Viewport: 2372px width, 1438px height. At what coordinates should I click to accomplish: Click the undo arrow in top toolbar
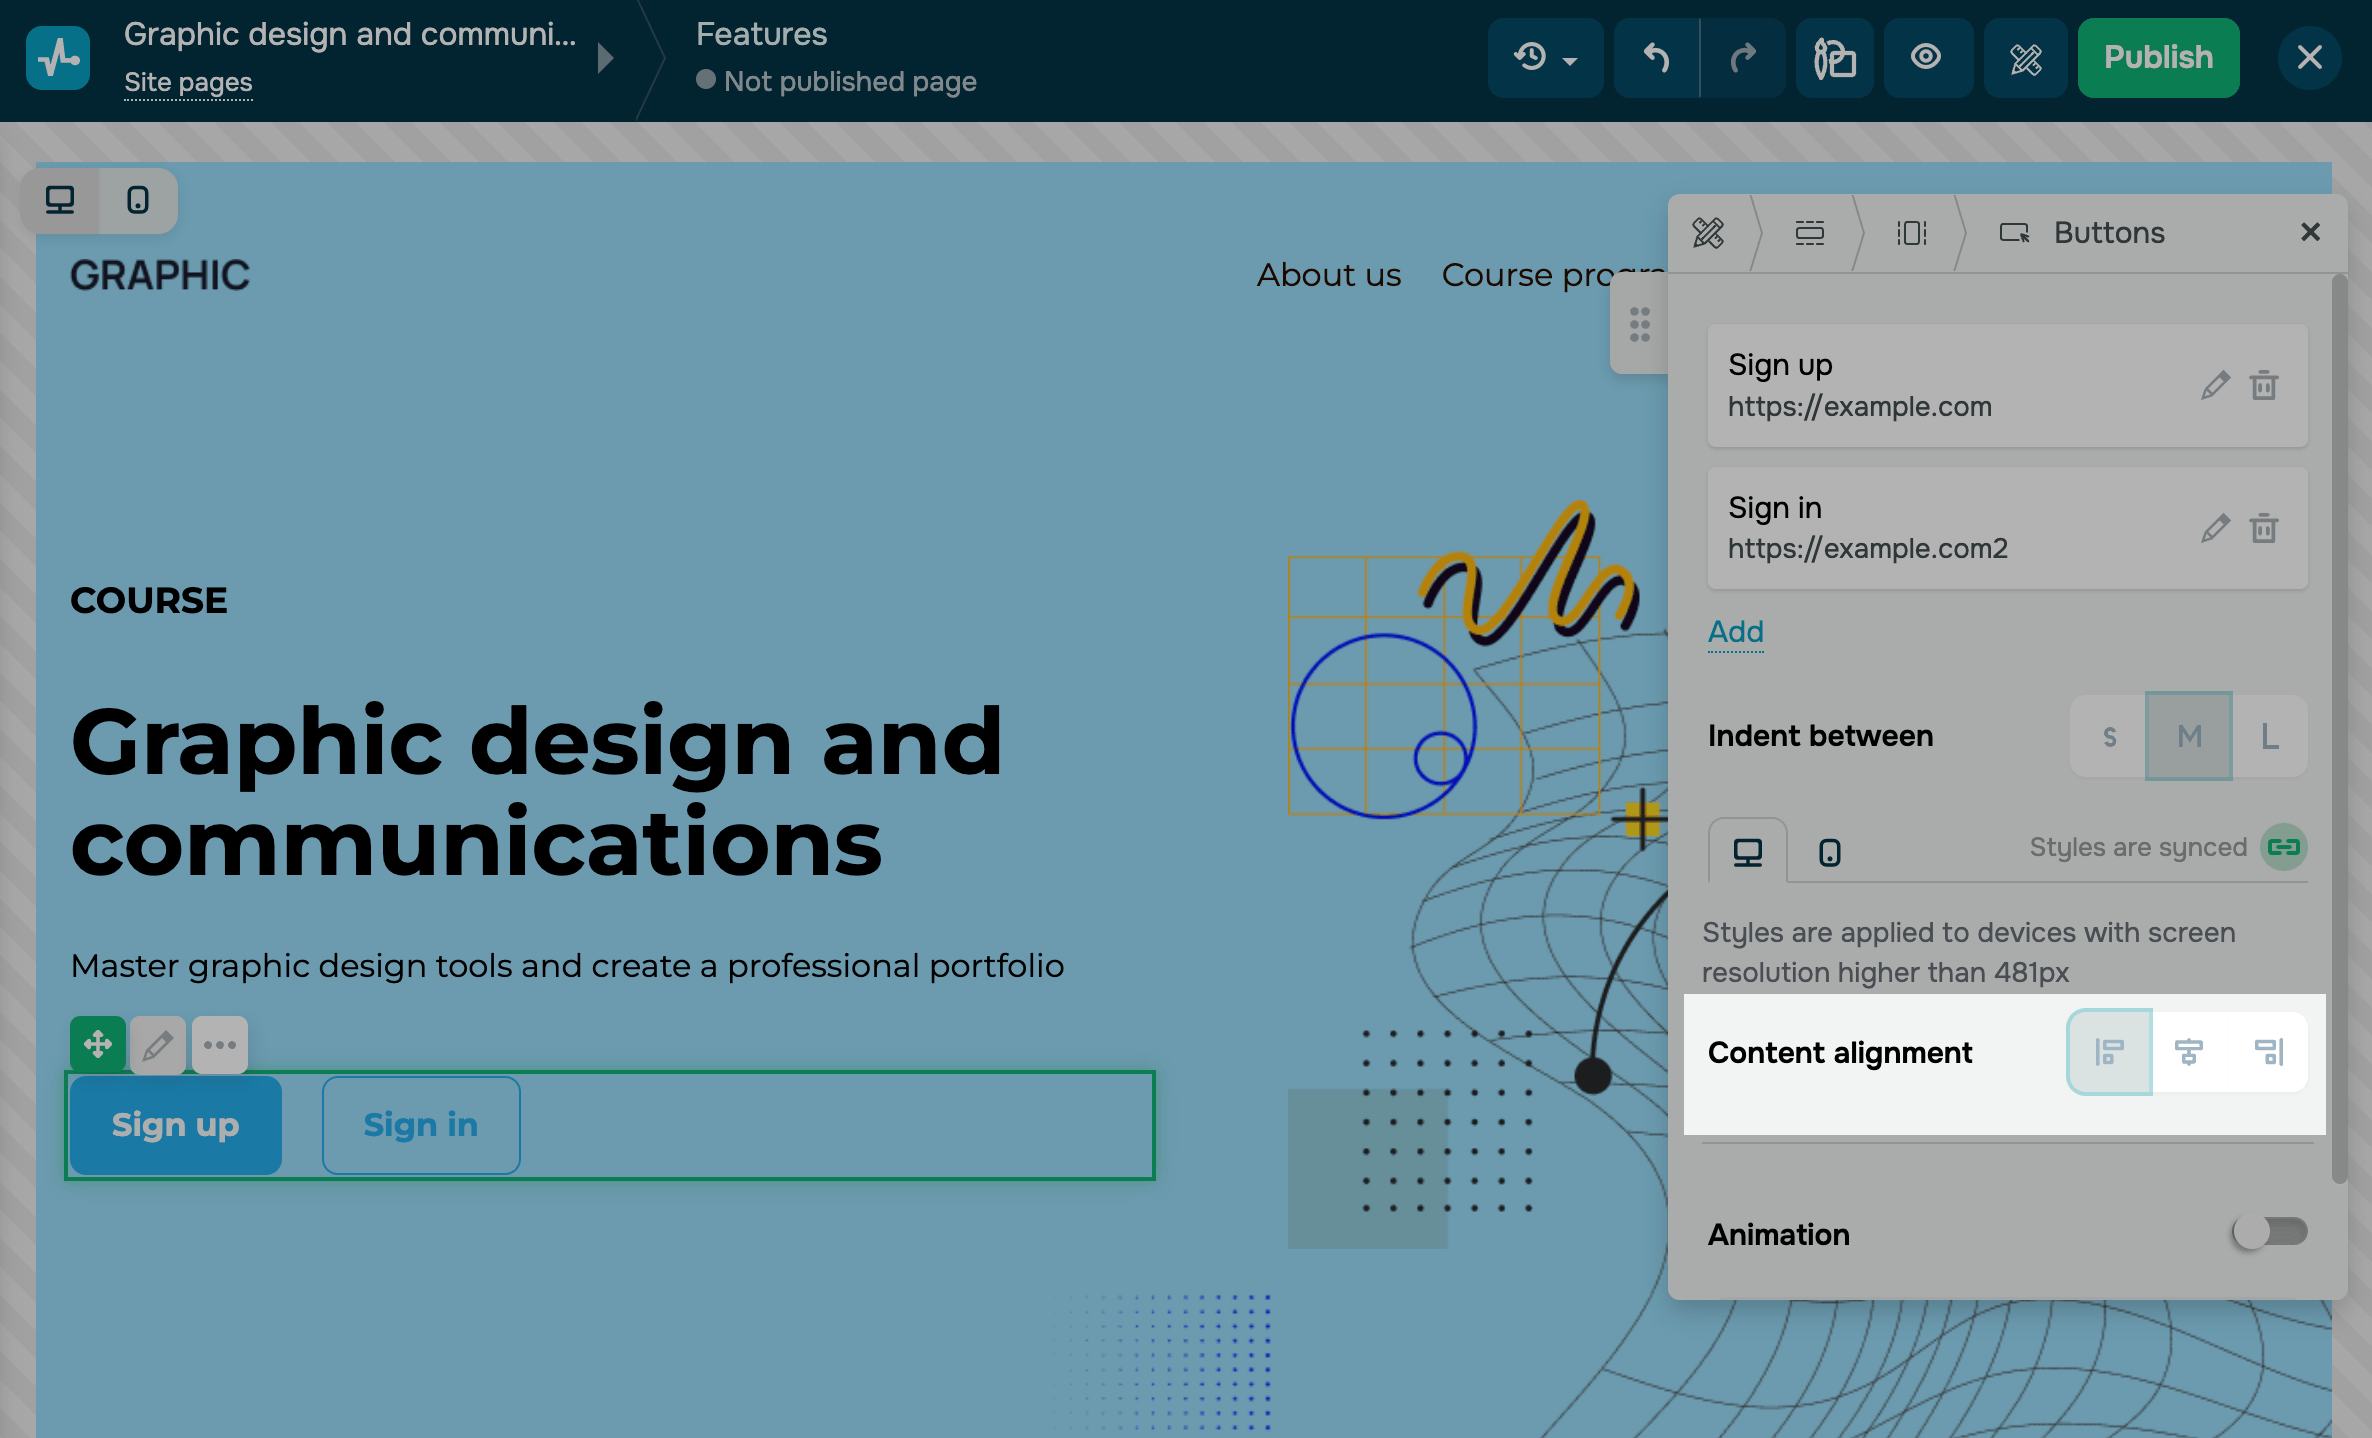coord(1656,58)
